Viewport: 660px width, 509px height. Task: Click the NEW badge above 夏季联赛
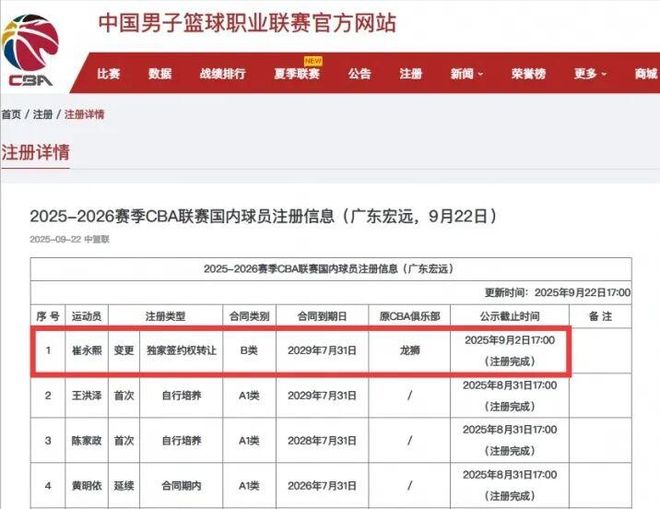[313, 60]
